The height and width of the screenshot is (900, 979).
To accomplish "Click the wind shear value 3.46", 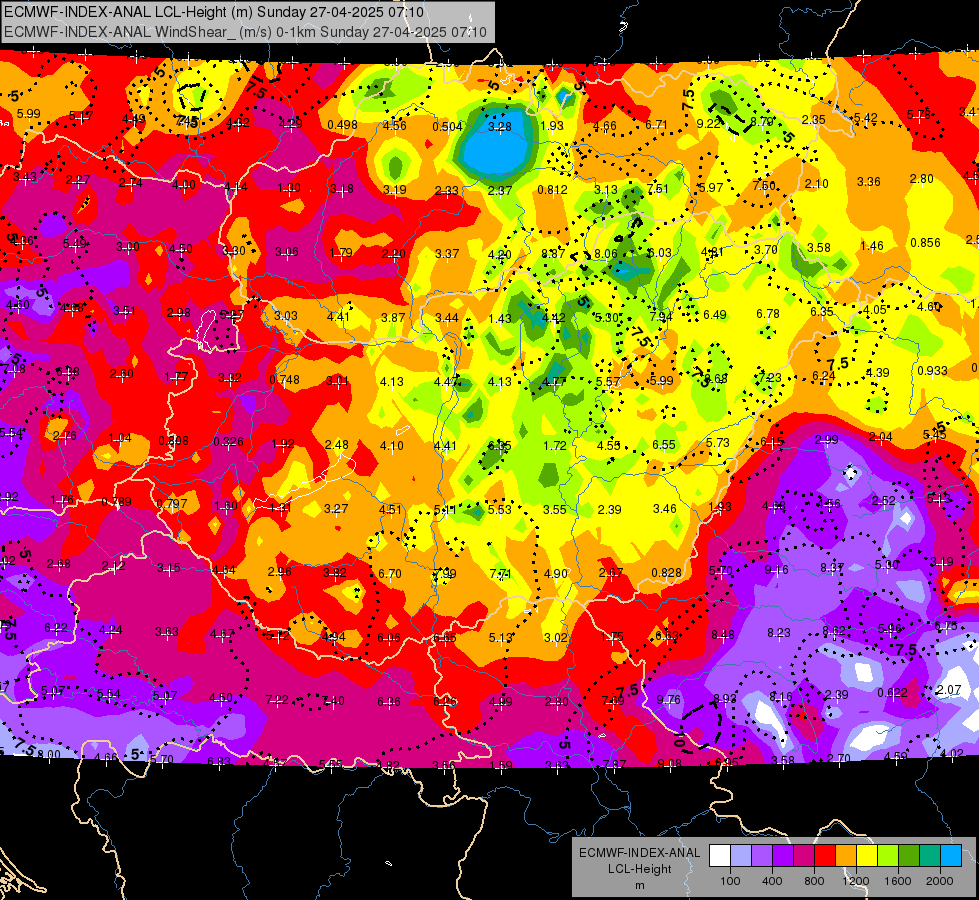I will (x=664, y=508).
